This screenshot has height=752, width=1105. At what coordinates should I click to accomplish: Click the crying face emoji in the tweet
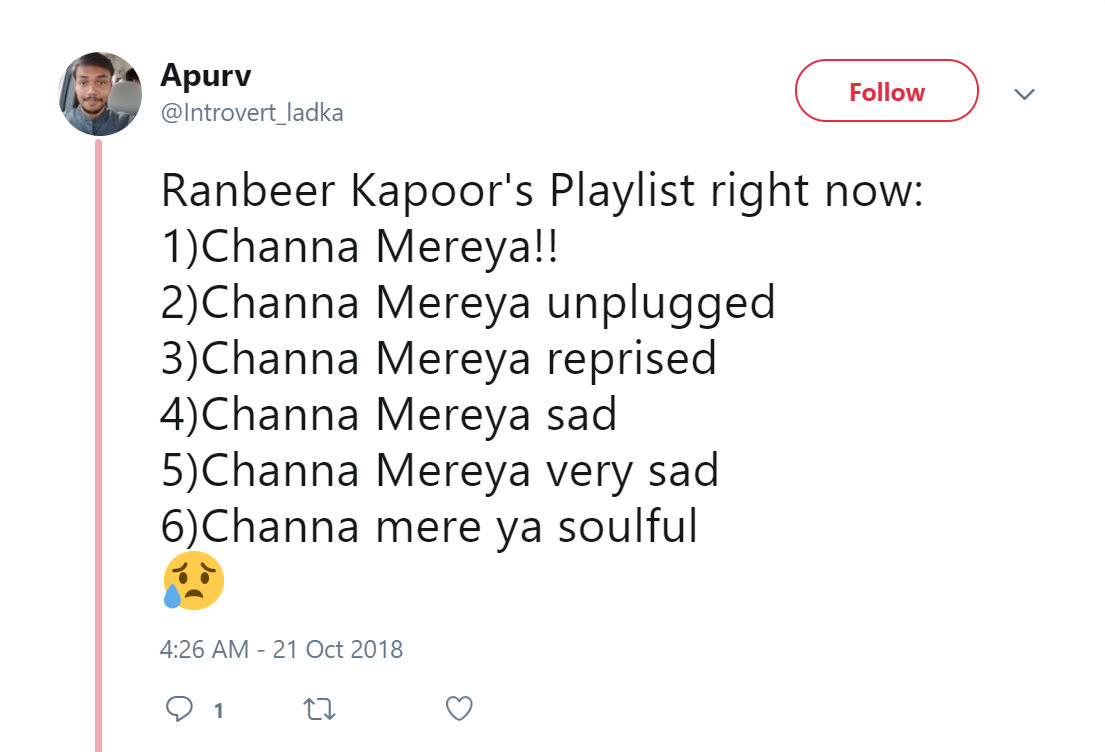coord(192,580)
